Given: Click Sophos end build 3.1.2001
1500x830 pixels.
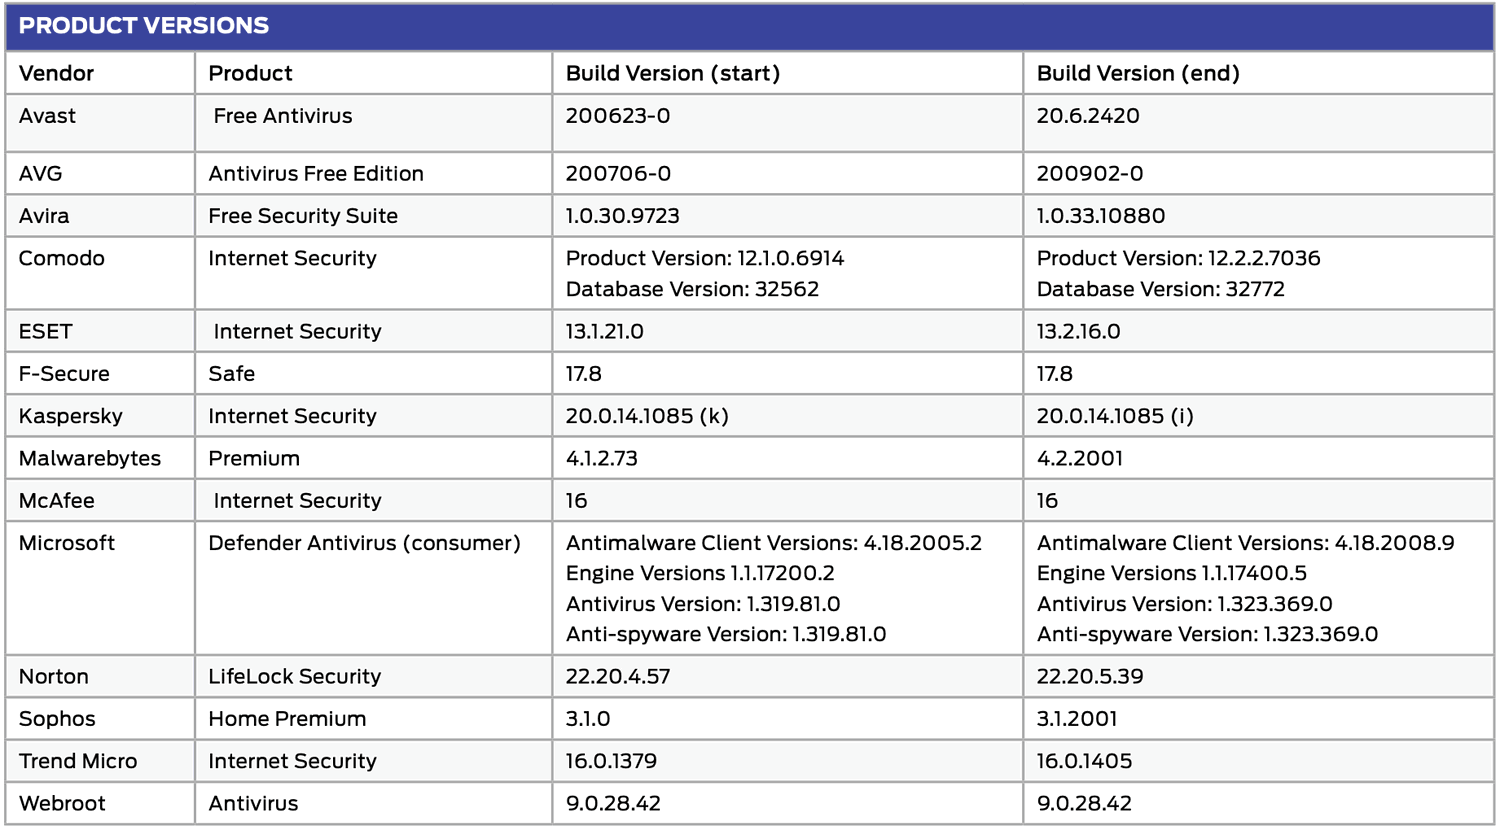Looking at the screenshot, I should [x=1076, y=719].
